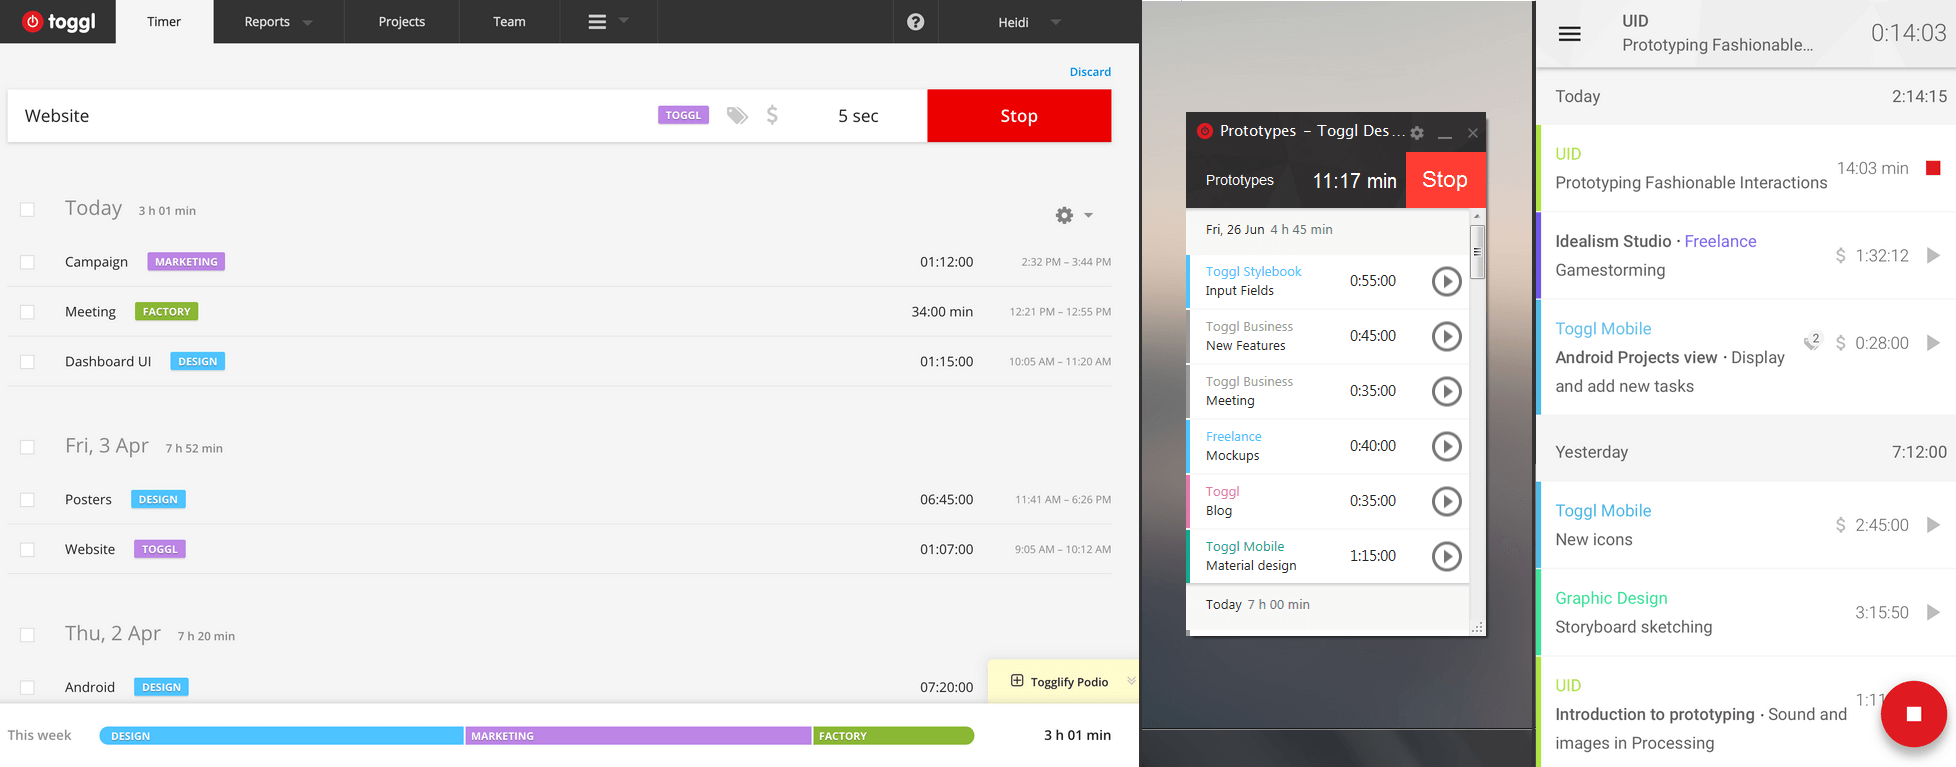Continue the Toggl Business New Features entry
This screenshot has height=767, width=1956.
coord(1446,337)
